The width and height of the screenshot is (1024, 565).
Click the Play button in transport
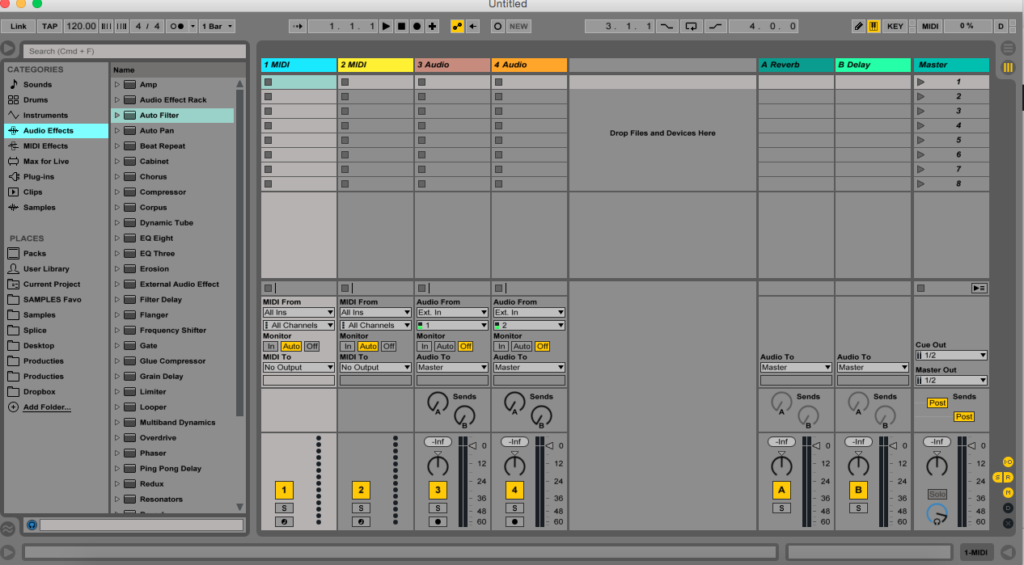coord(386,26)
